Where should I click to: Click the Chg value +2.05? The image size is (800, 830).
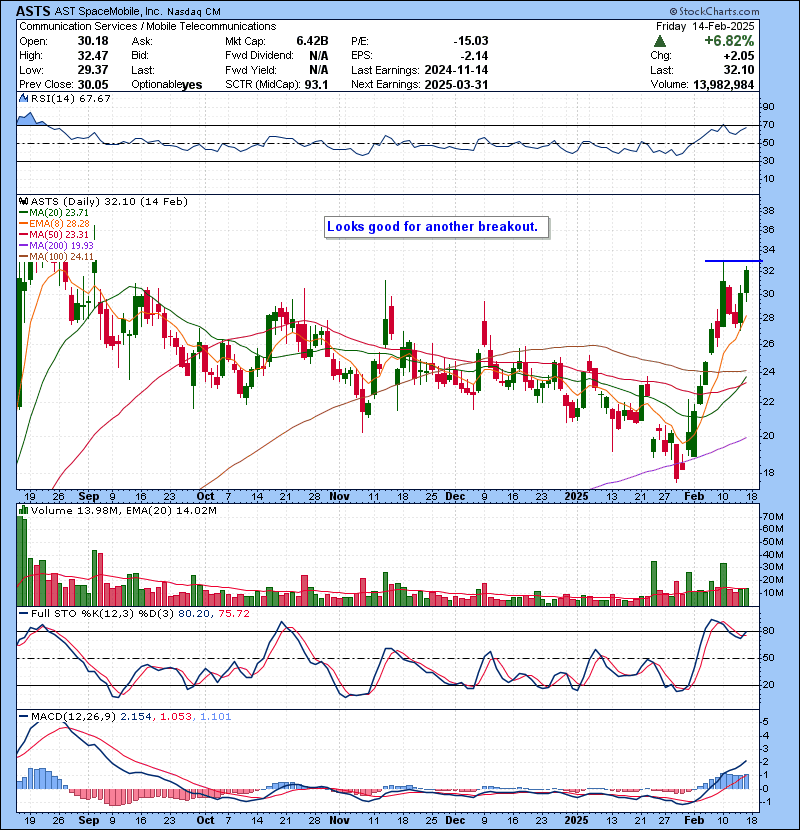(740, 56)
